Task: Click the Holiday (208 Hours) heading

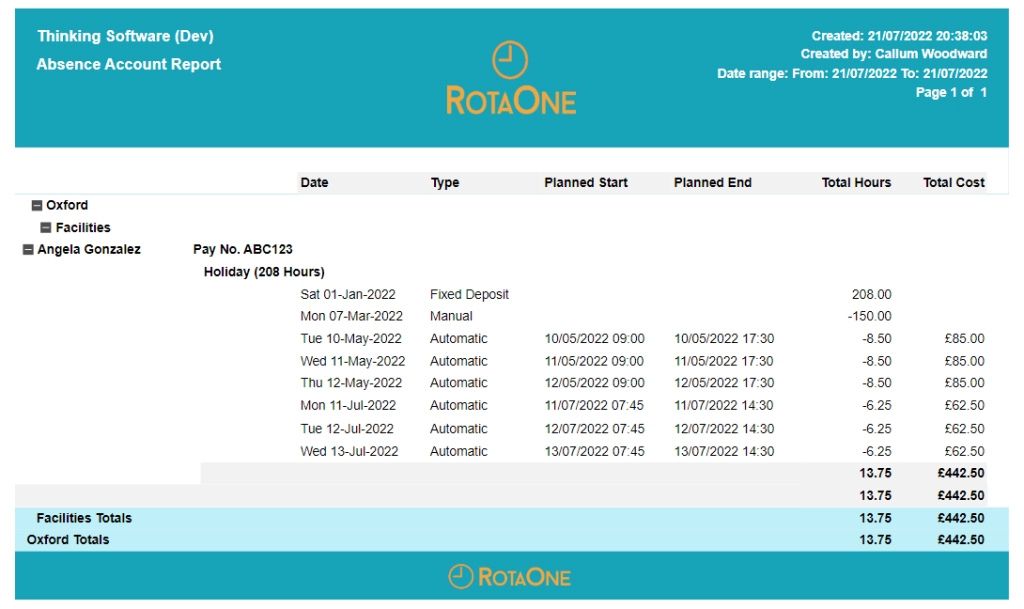Action: 264,272
